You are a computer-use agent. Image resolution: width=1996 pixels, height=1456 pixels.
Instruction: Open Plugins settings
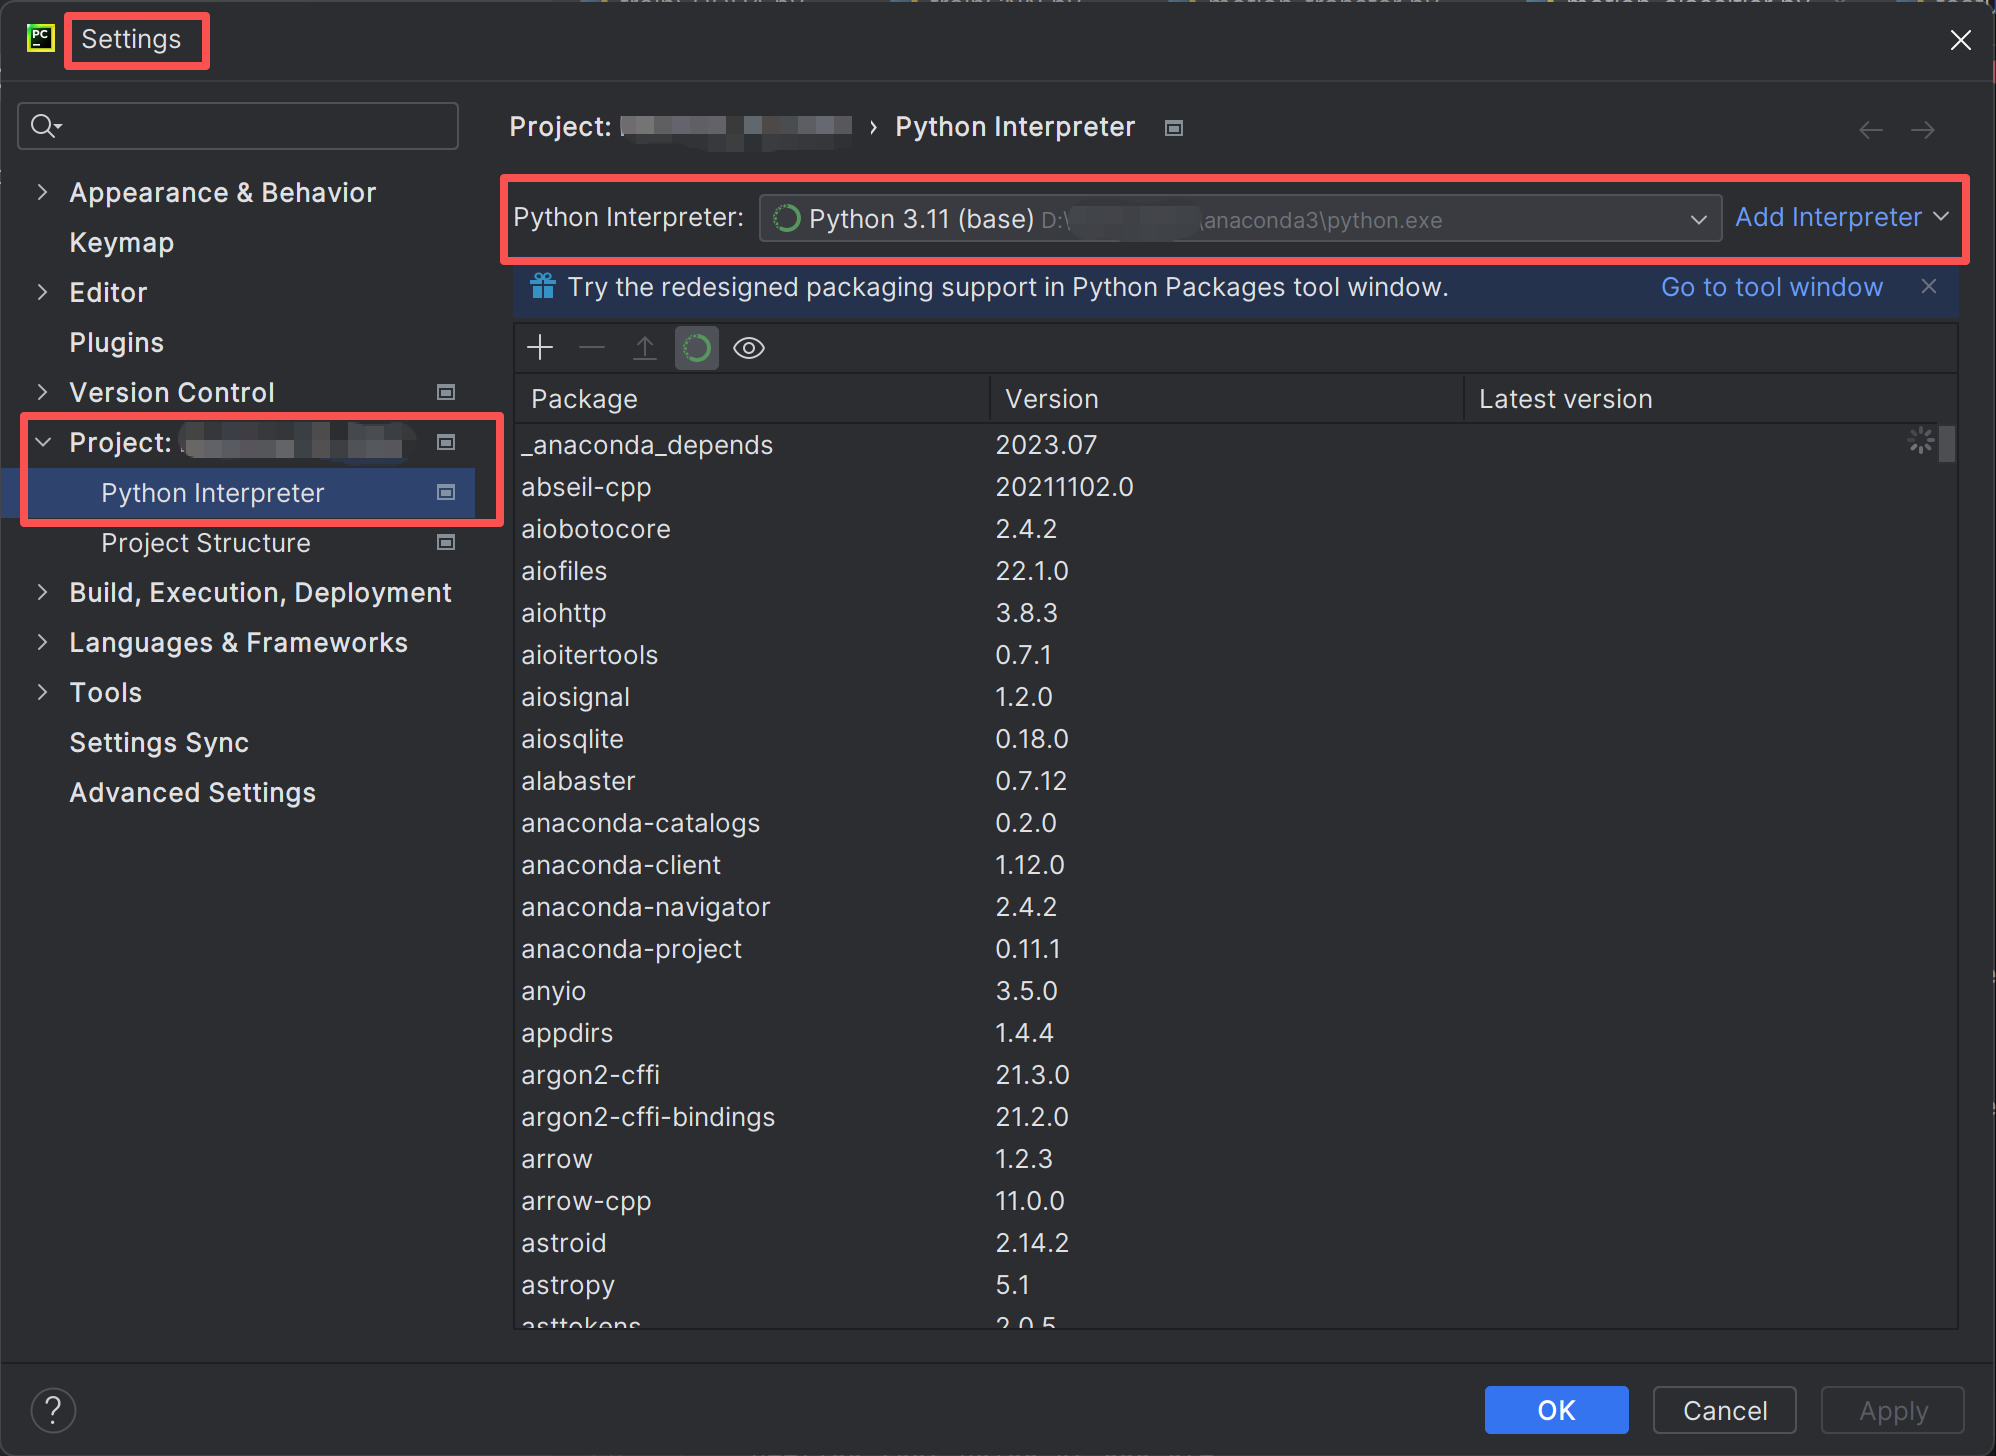coord(117,343)
